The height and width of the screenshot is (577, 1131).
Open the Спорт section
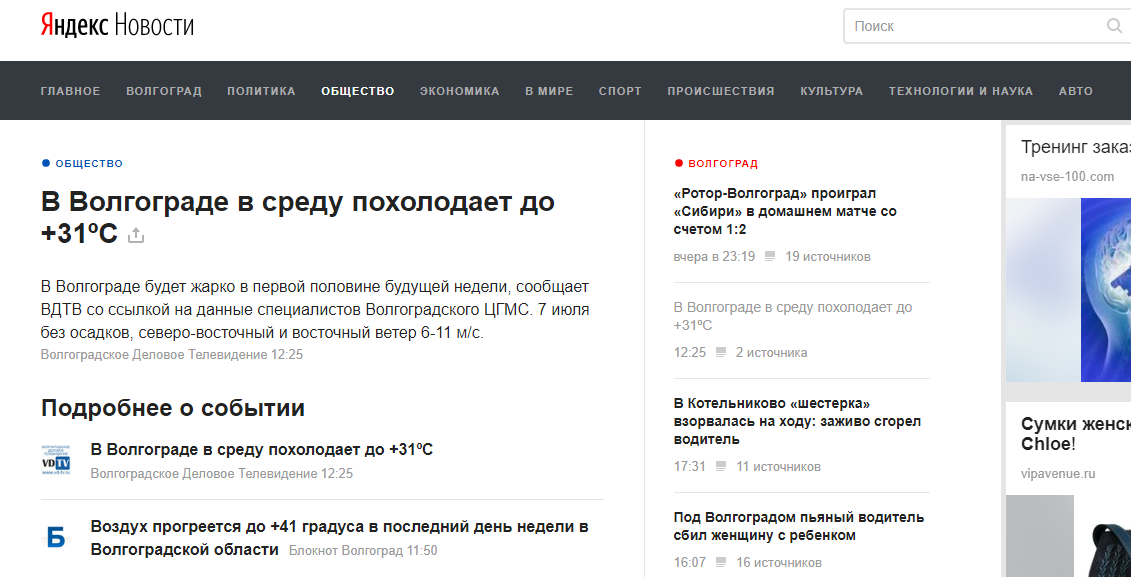620,91
